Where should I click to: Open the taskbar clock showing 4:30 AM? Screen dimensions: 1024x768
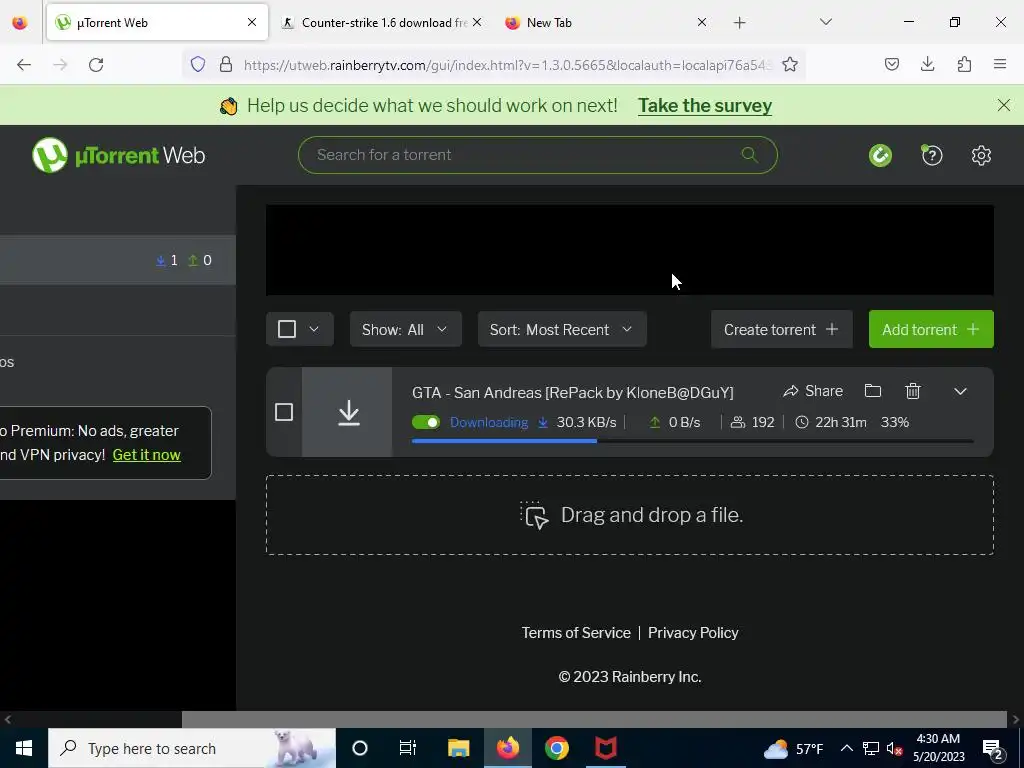pos(938,748)
